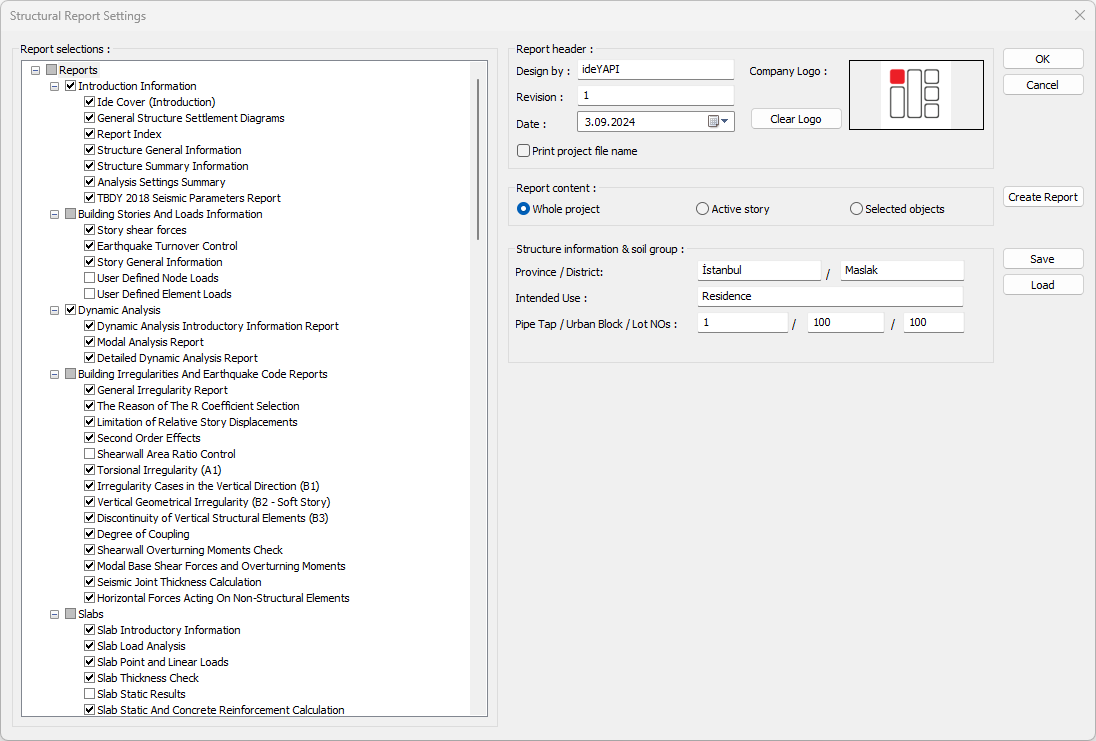
Task: Uncheck Torsional Irregularity (A1) report
Action: pyautogui.click(x=90, y=470)
